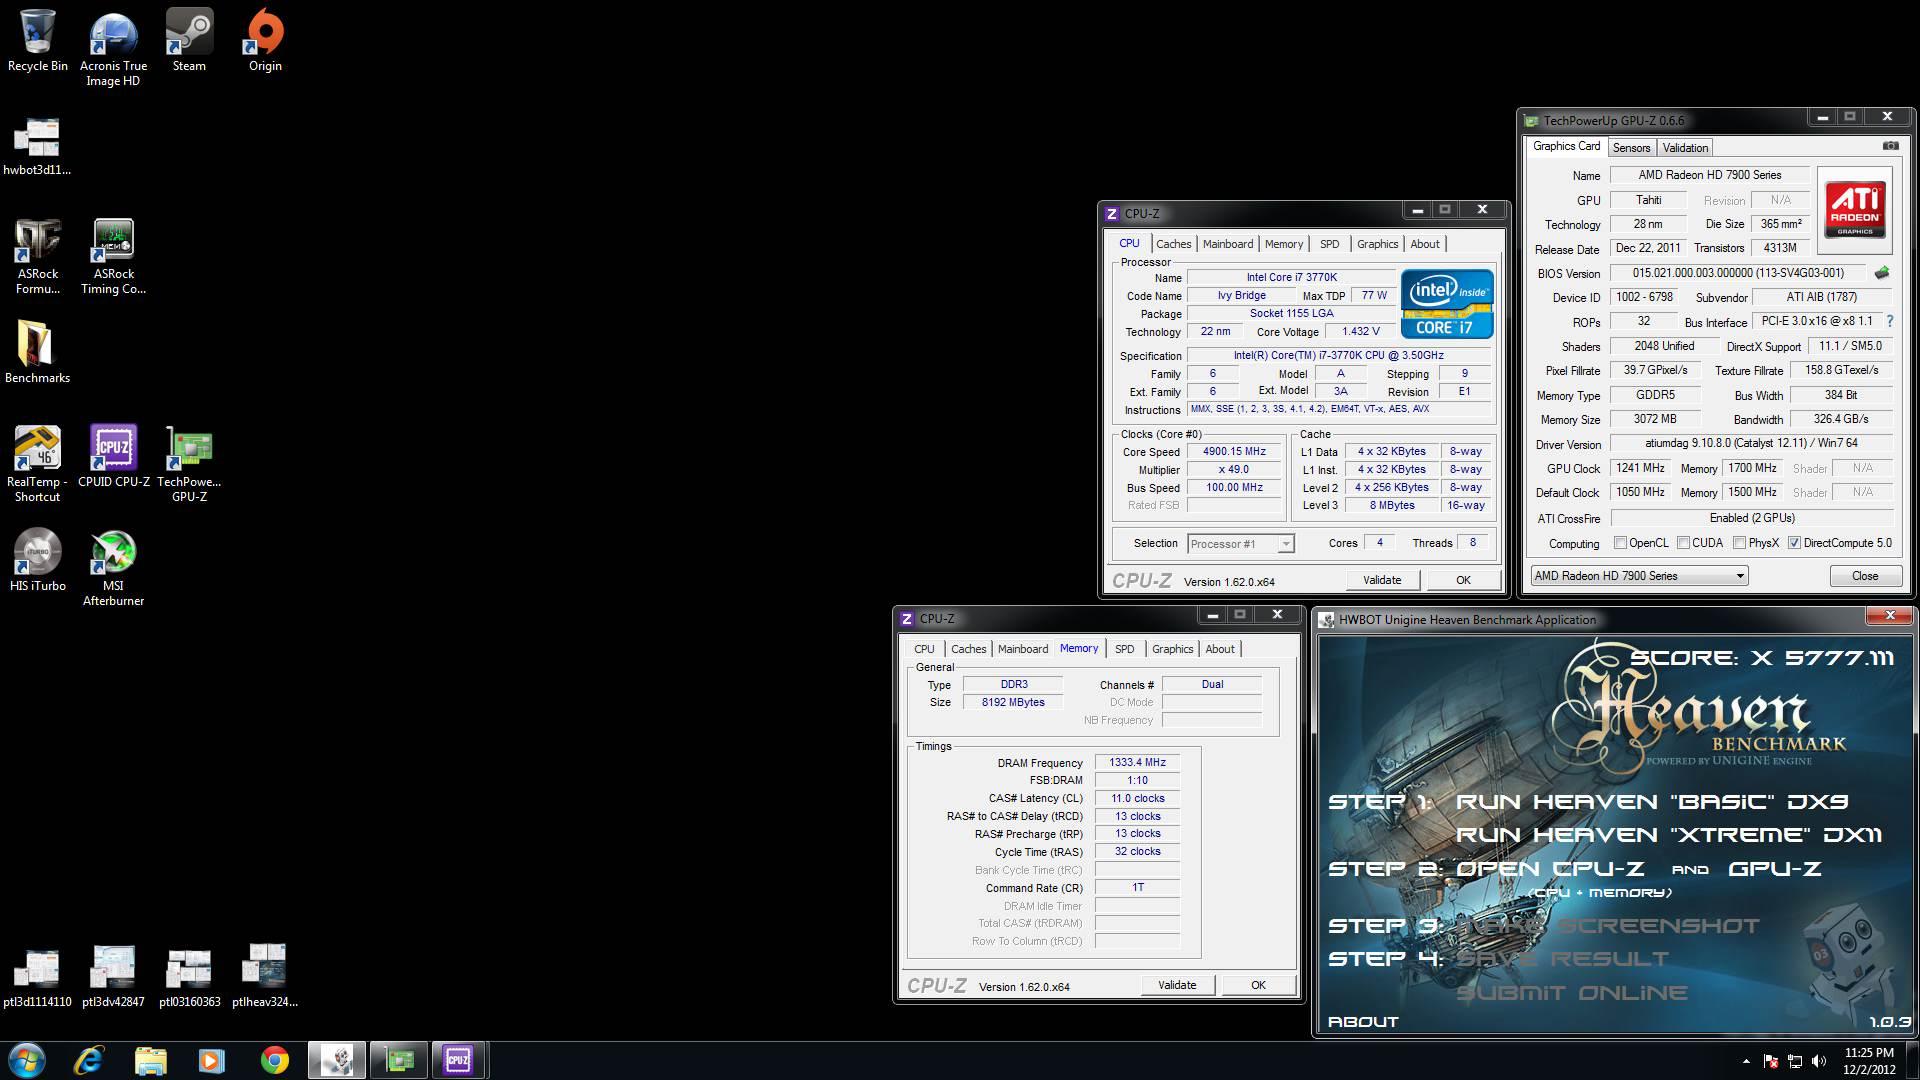Click the Close button in GPU-Z
The image size is (1920, 1080).
(x=1864, y=576)
